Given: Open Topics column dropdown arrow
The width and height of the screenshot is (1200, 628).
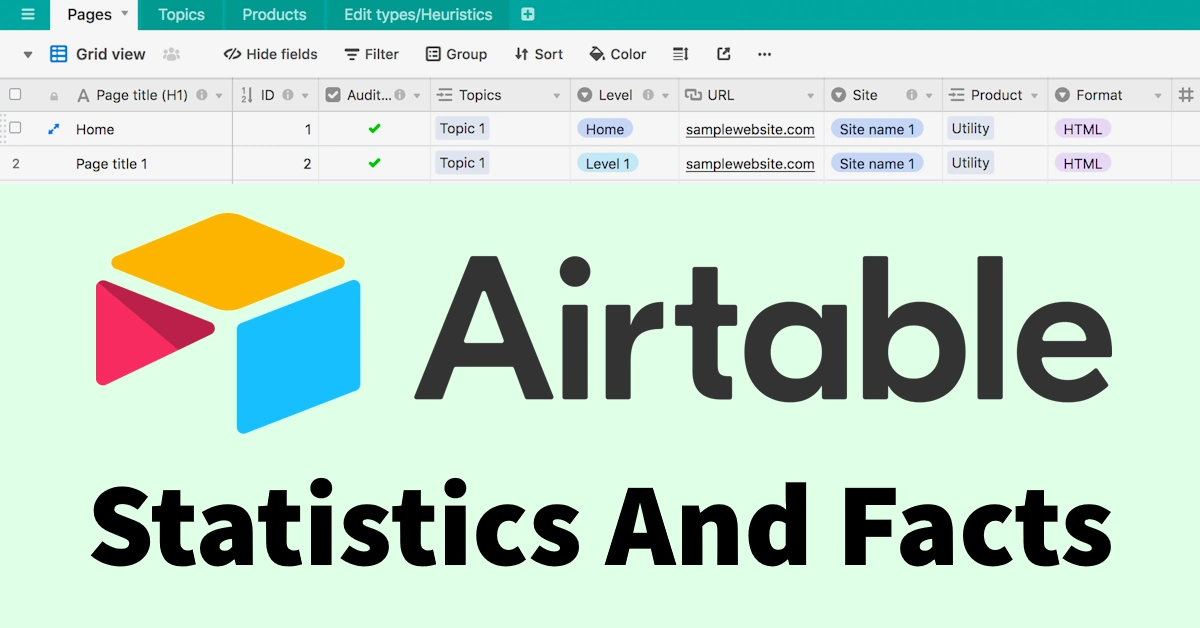Looking at the screenshot, I should tap(557, 96).
